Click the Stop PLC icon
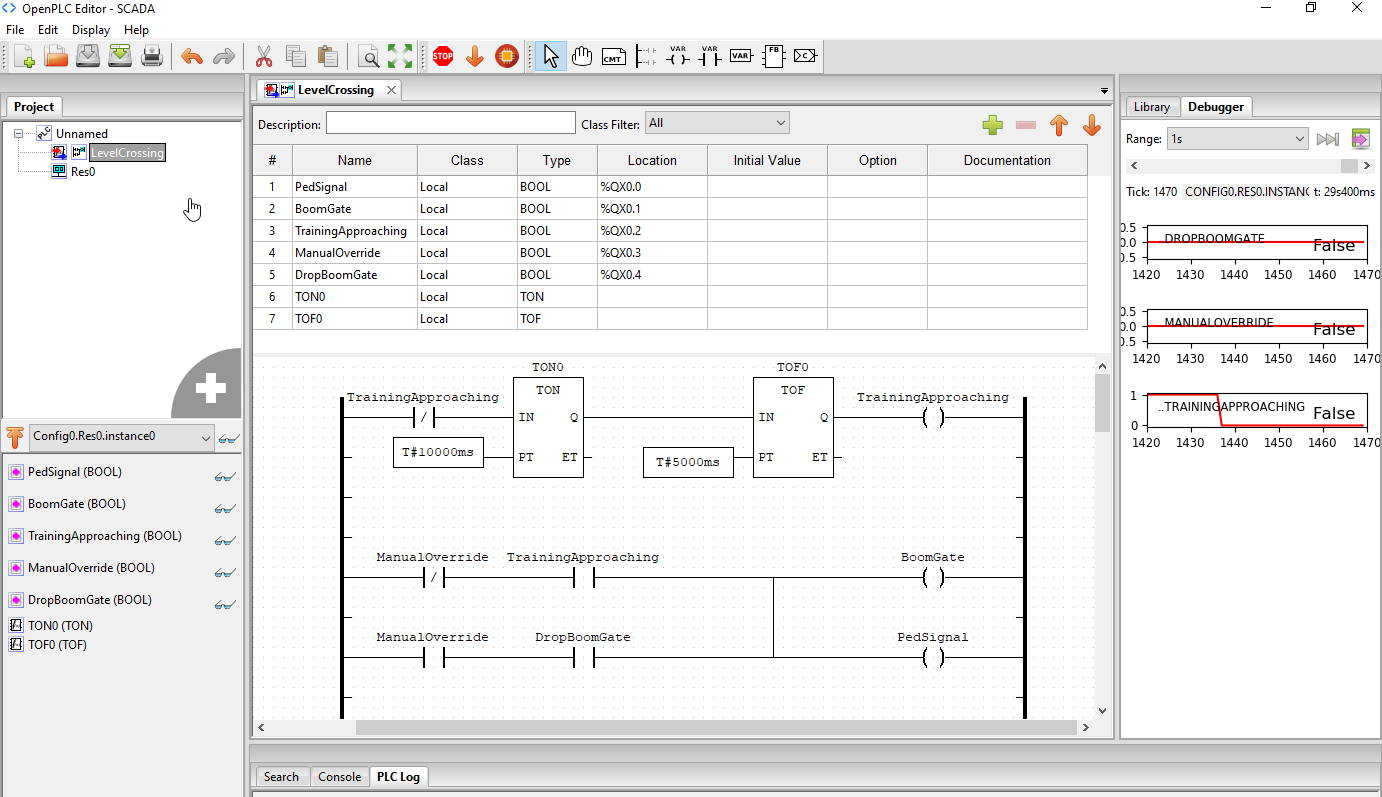This screenshot has width=1382, height=797. 442,56
